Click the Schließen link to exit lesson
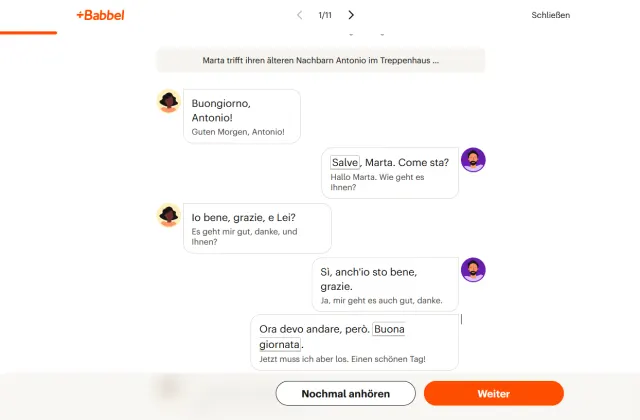Image resolution: width=640 pixels, height=420 pixels. click(550, 15)
